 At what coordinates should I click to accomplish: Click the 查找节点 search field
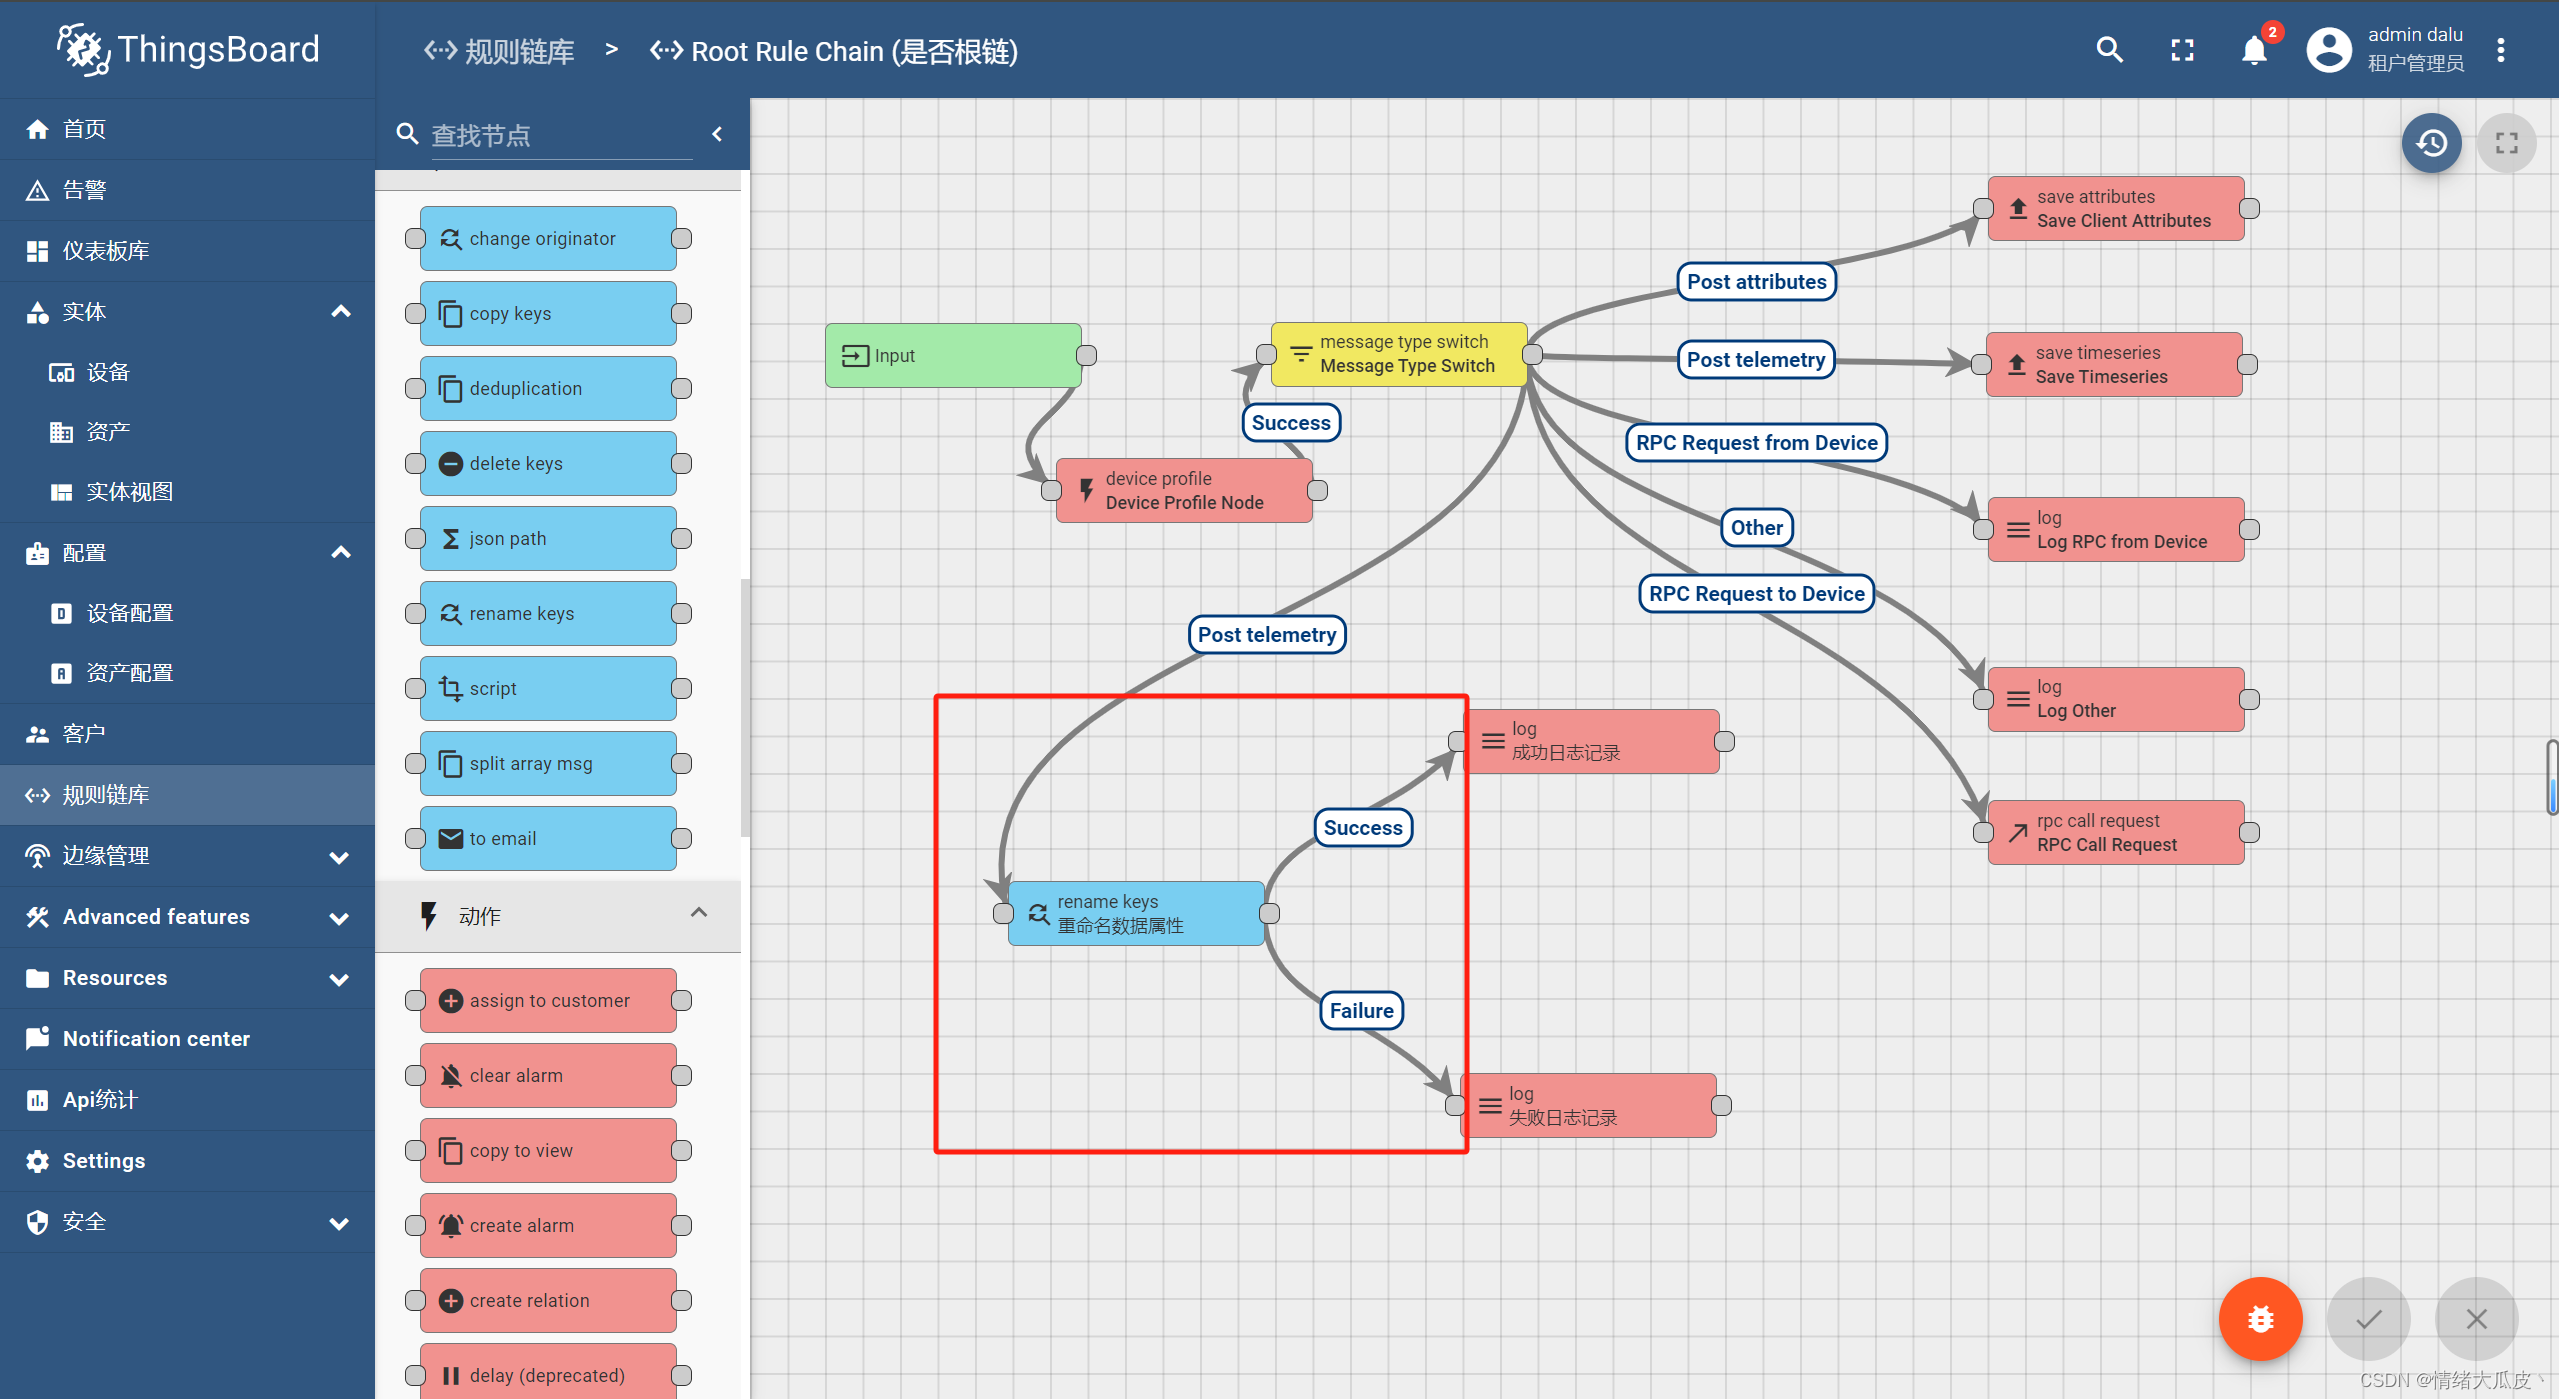pyautogui.click(x=561, y=135)
